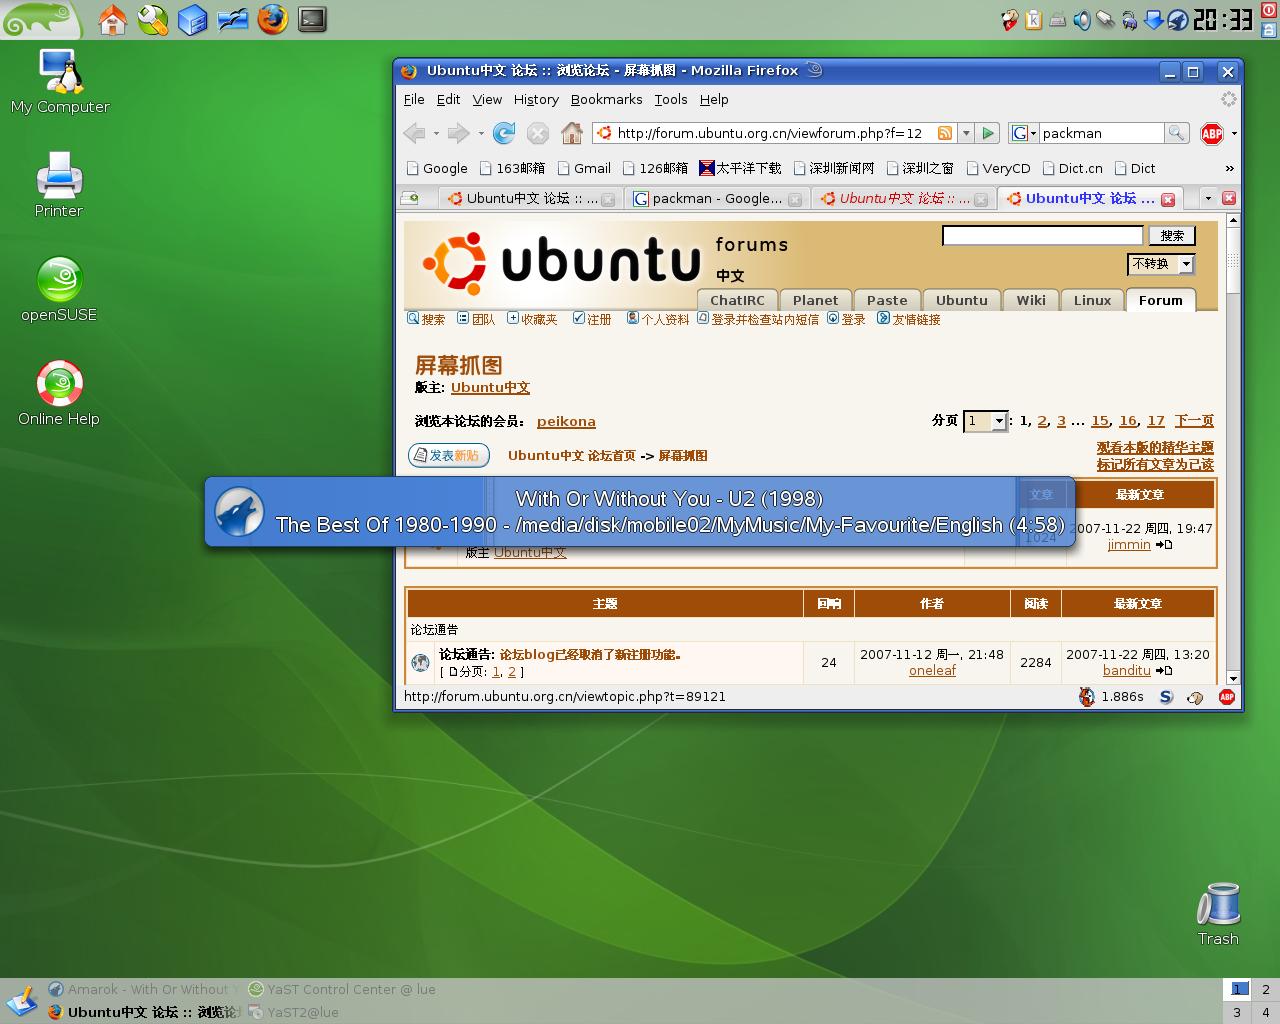
Task: Open the Home folder panel icon
Action: (112, 19)
